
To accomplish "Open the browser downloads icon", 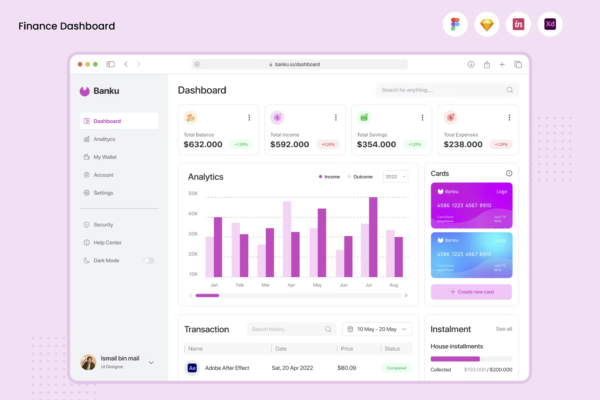I will pyautogui.click(x=471, y=65).
